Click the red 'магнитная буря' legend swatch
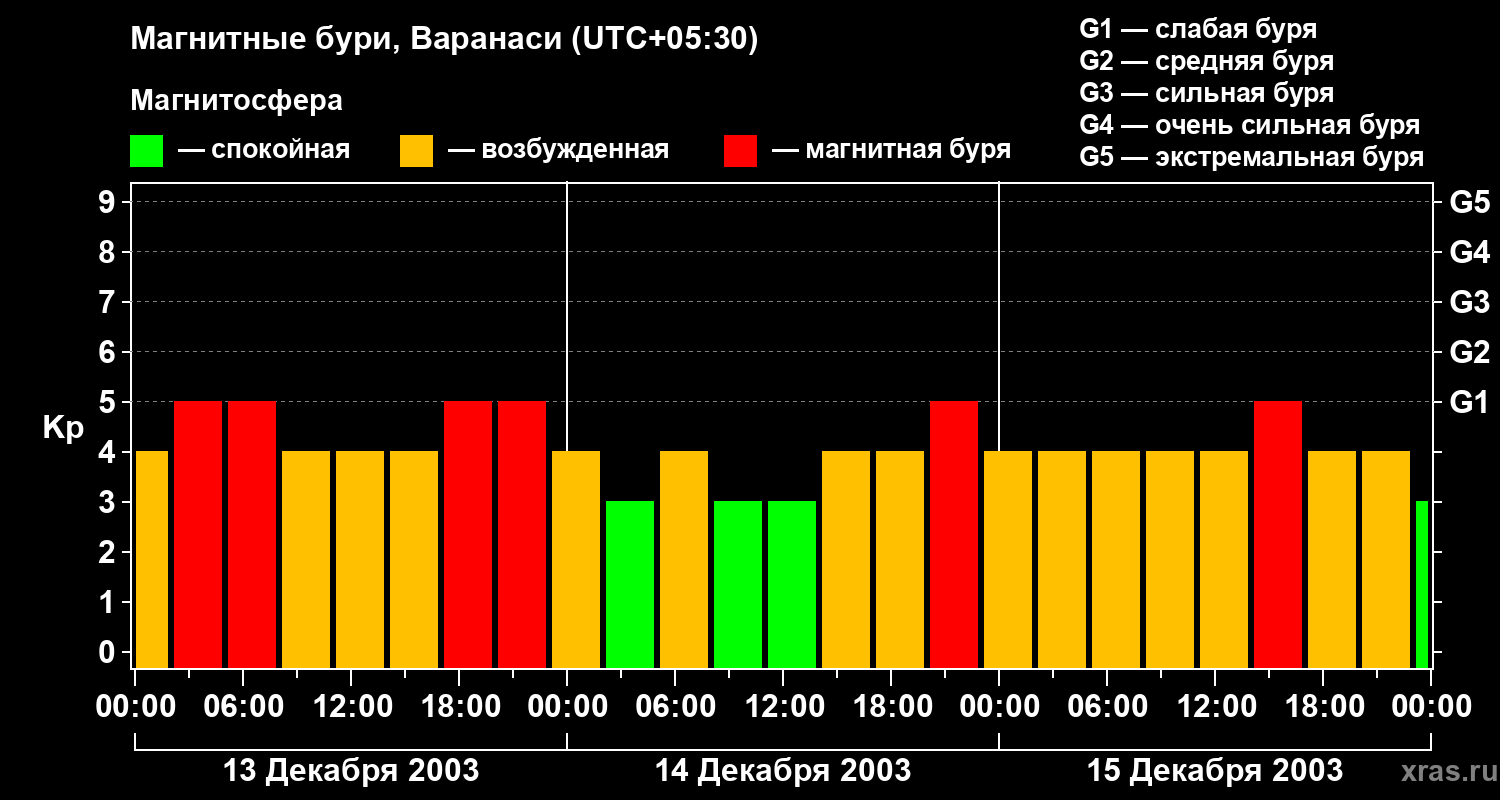The width and height of the screenshot is (1500, 800). point(740,151)
